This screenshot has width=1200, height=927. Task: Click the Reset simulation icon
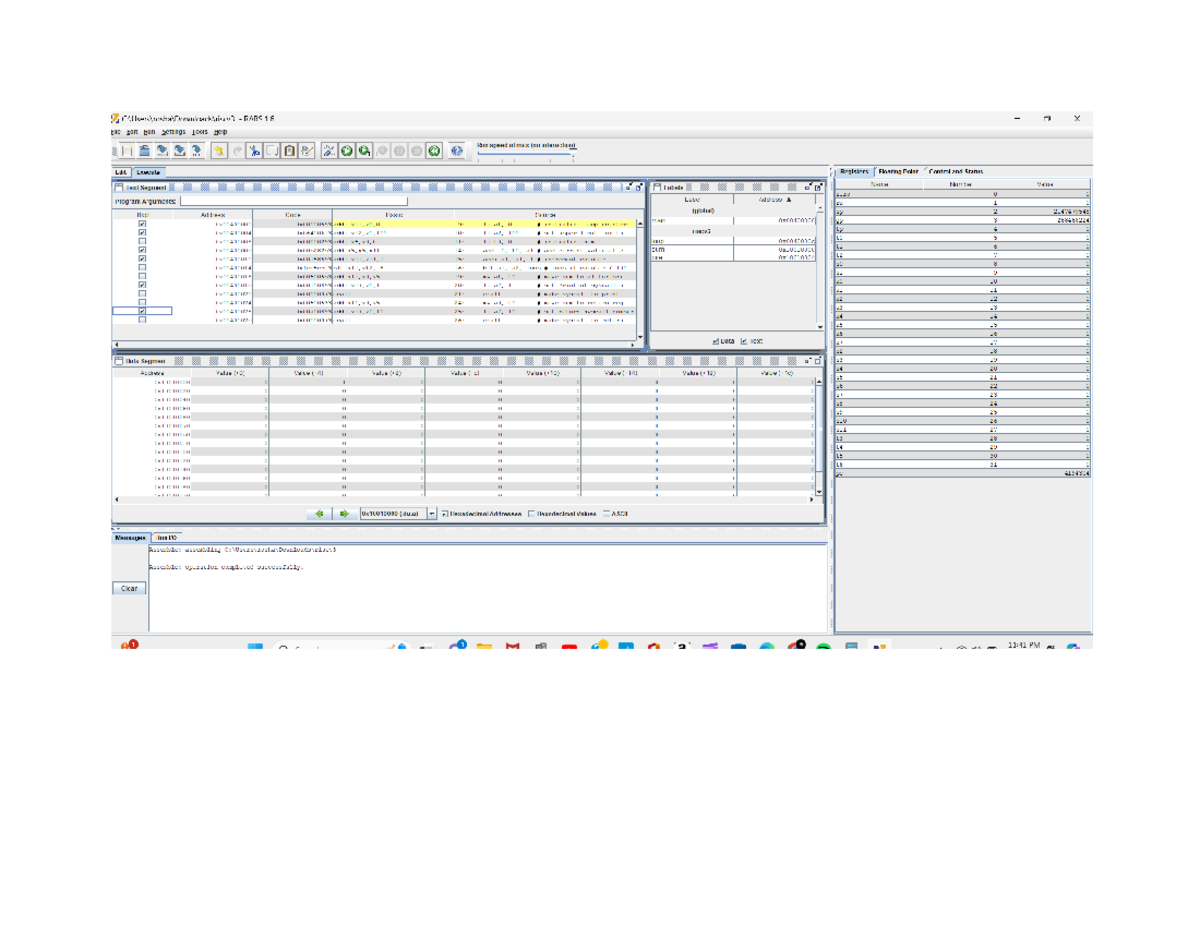pos(432,150)
